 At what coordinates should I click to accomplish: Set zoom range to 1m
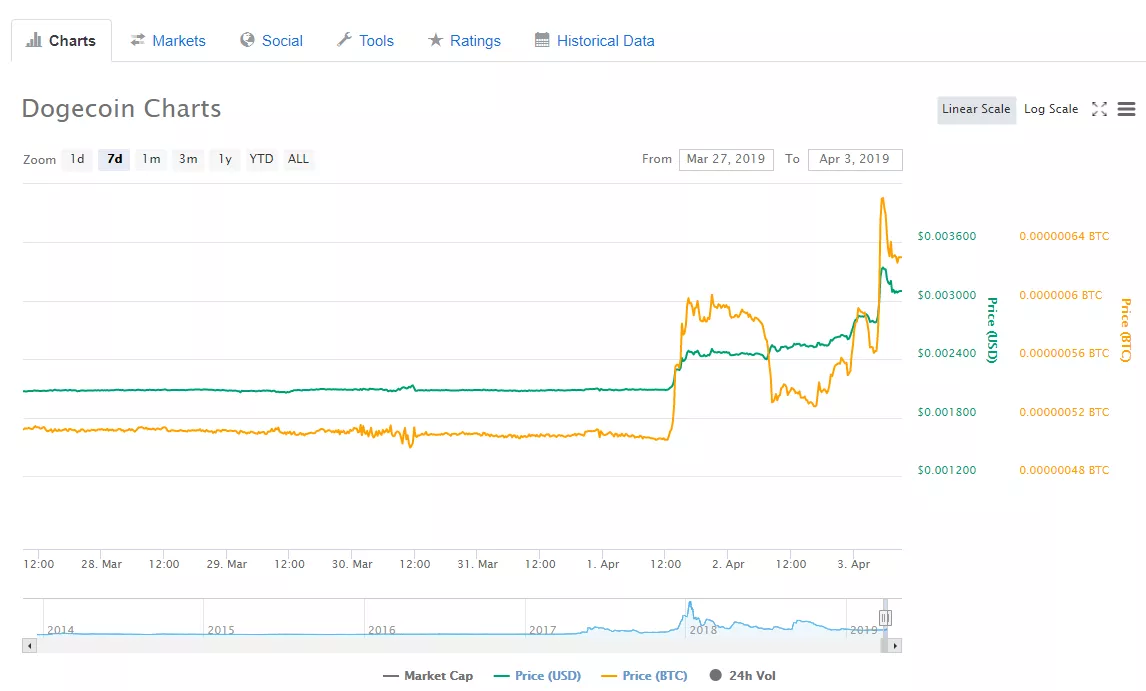click(151, 159)
